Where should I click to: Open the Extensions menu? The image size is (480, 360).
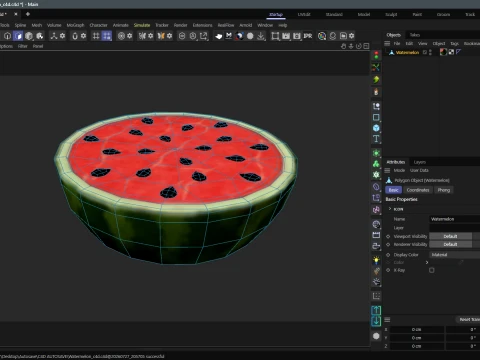tap(202, 25)
